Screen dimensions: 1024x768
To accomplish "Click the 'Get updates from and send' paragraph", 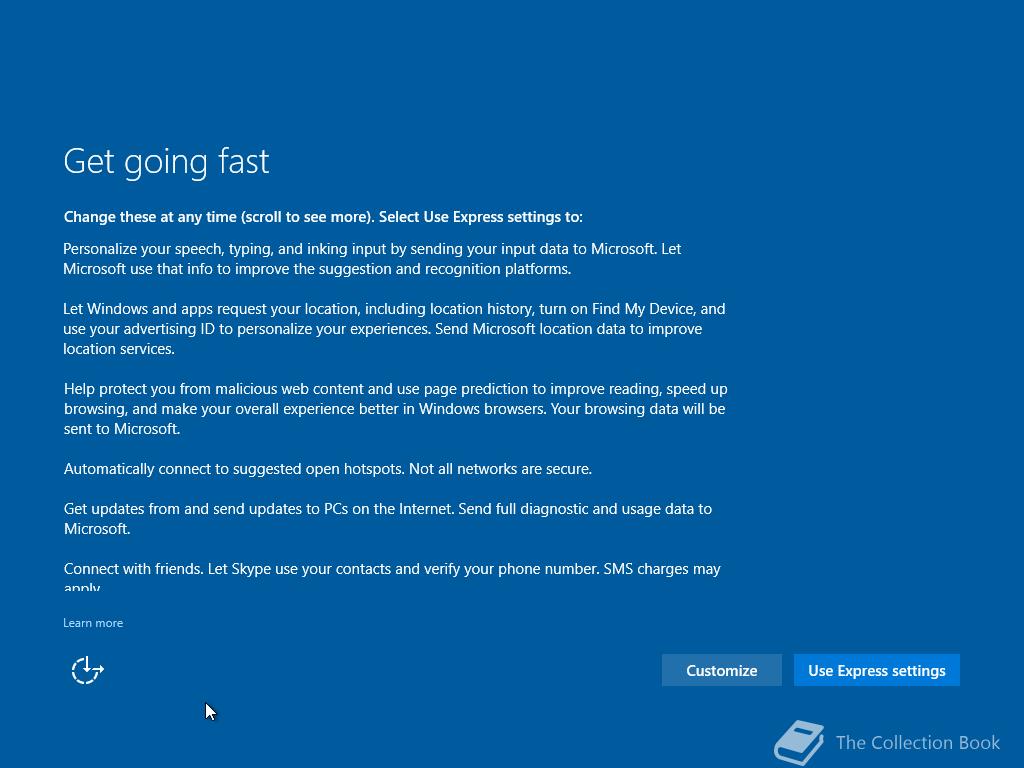I will tap(388, 519).
